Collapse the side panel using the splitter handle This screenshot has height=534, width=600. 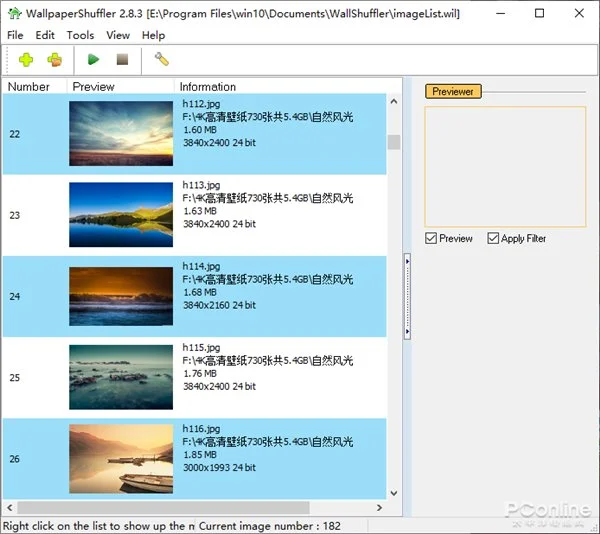click(407, 260)
